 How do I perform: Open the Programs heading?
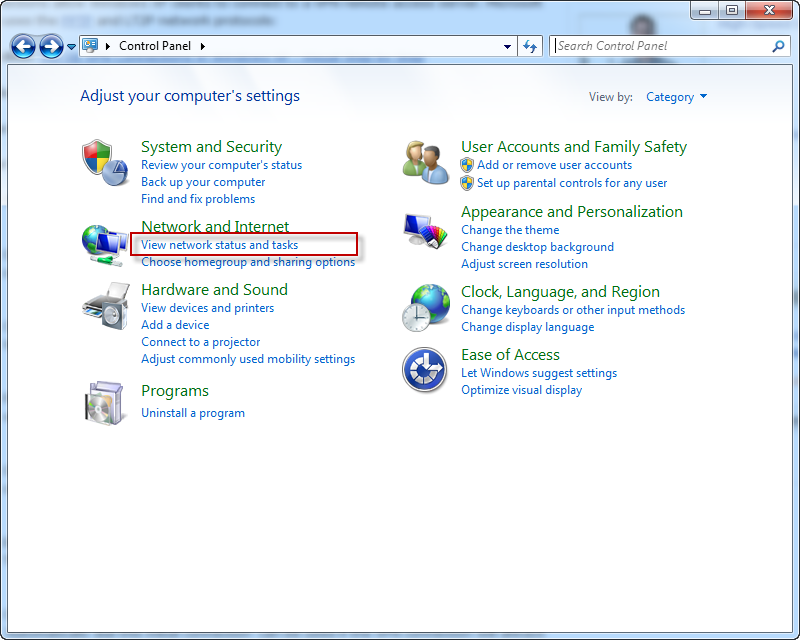pyautogui.click(x=174, y=391)
